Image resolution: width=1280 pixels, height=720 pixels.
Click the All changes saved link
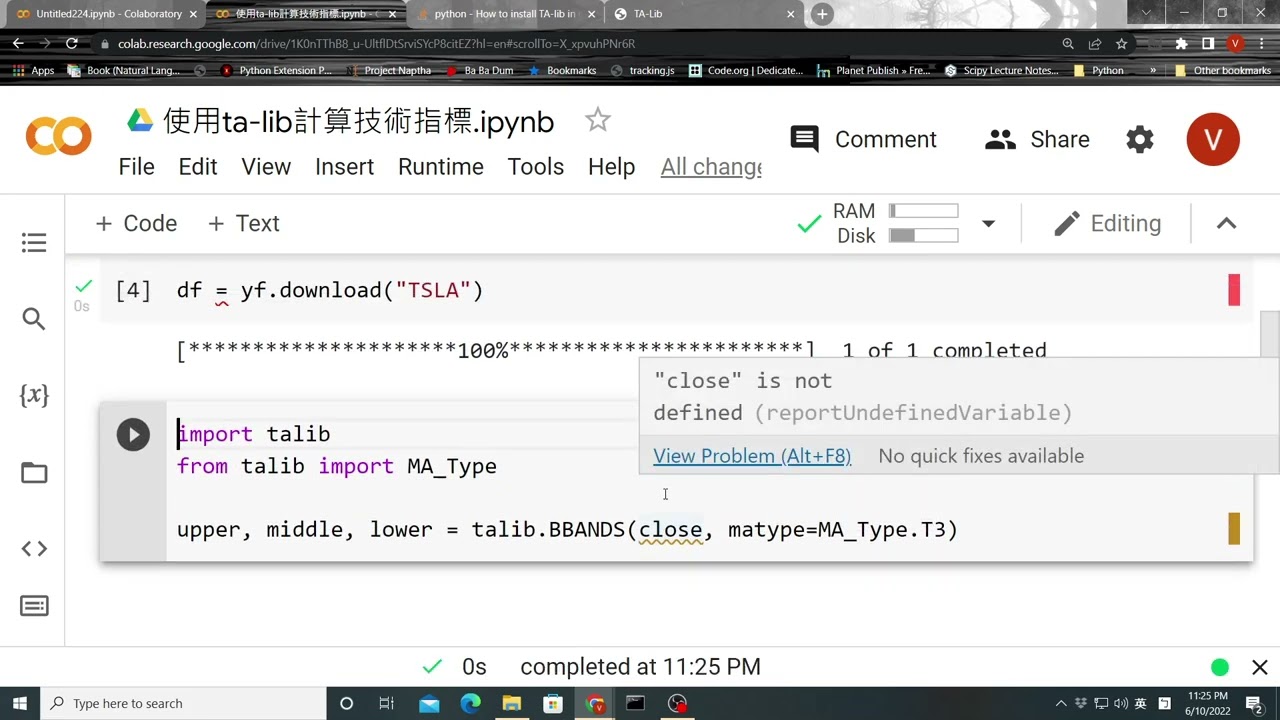tap(711, 167)
